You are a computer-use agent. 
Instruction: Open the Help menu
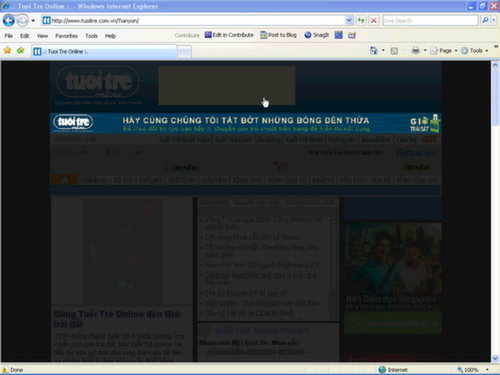pyautogui.click(x=110, y=36)
